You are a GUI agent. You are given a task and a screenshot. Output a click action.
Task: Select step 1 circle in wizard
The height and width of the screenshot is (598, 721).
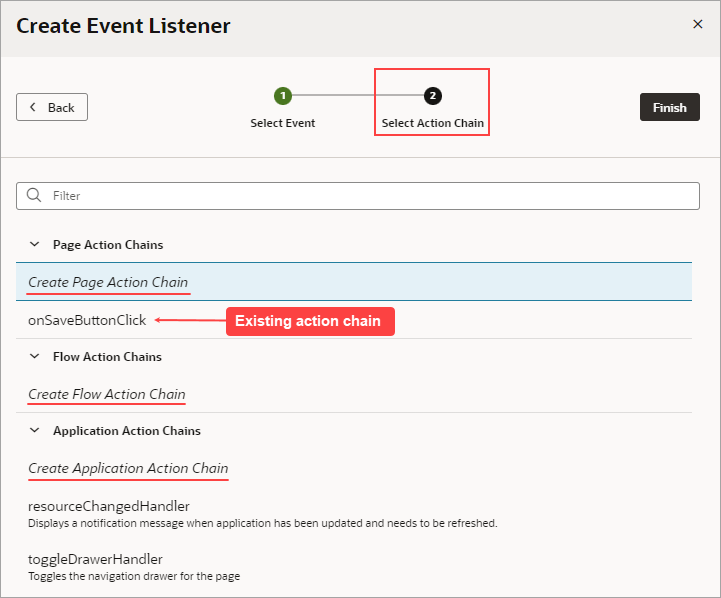pos(283,96)
